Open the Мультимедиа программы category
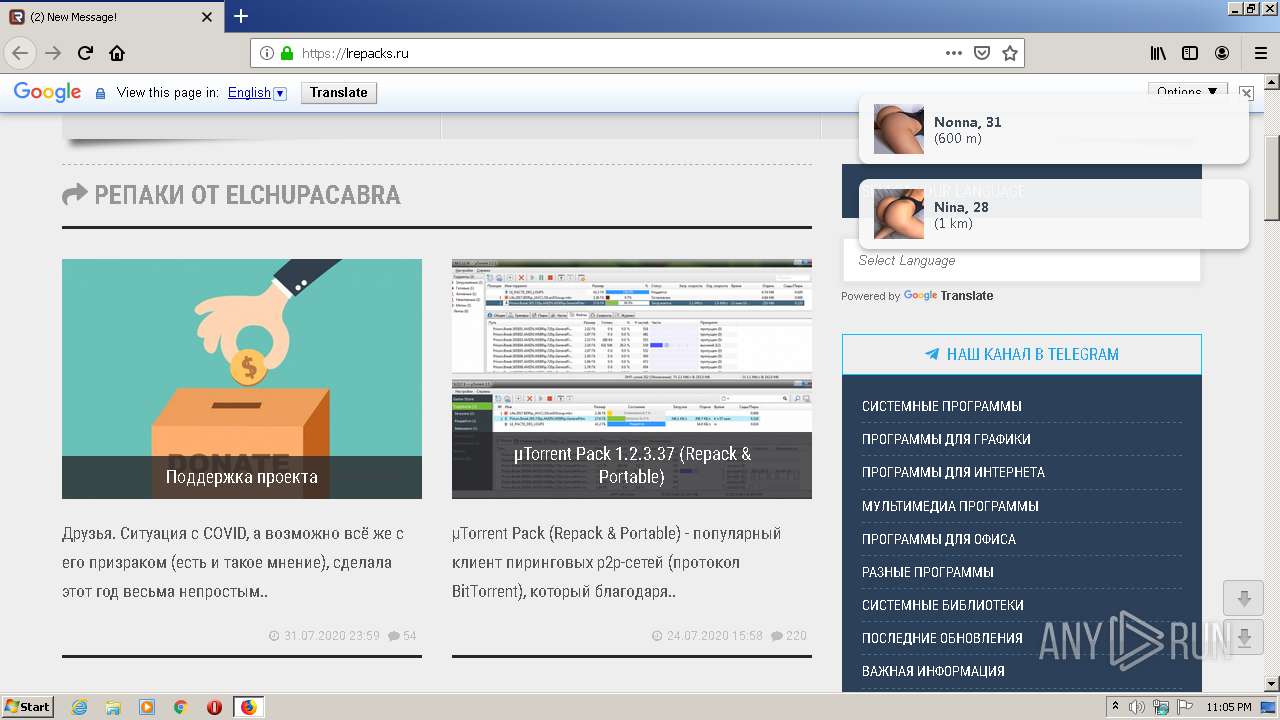The width and height of the screenshot is (1280, 720). point(950,506)
